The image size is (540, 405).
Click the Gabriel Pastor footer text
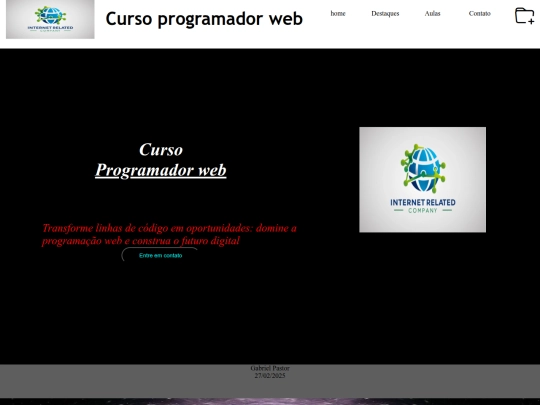tap(270, 368)
